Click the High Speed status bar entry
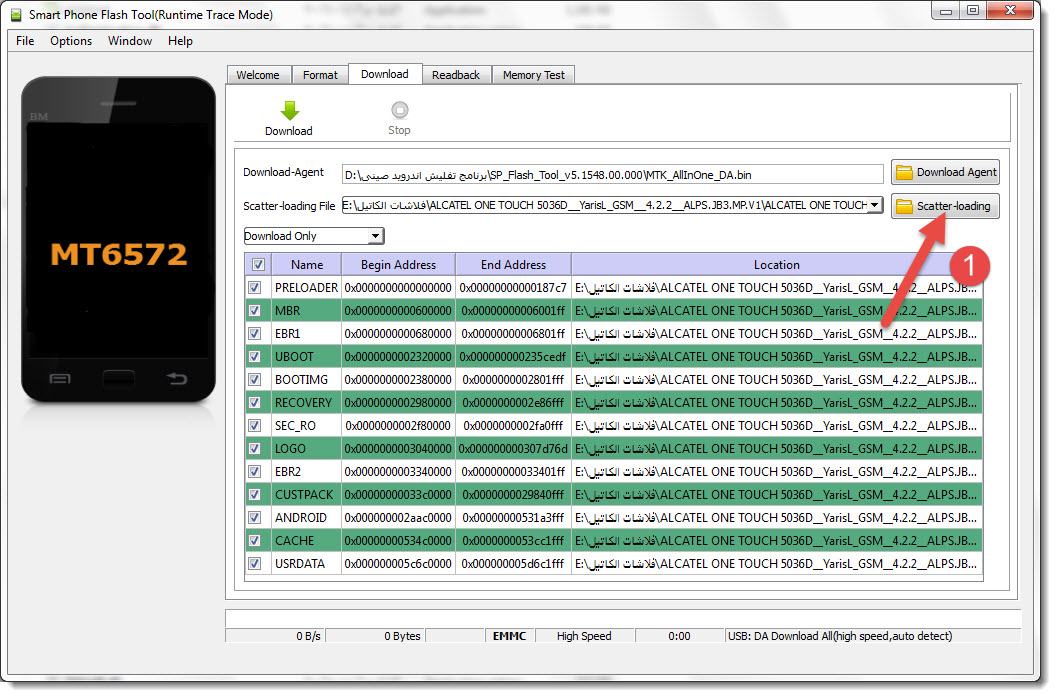 click(x=584, y=636)
